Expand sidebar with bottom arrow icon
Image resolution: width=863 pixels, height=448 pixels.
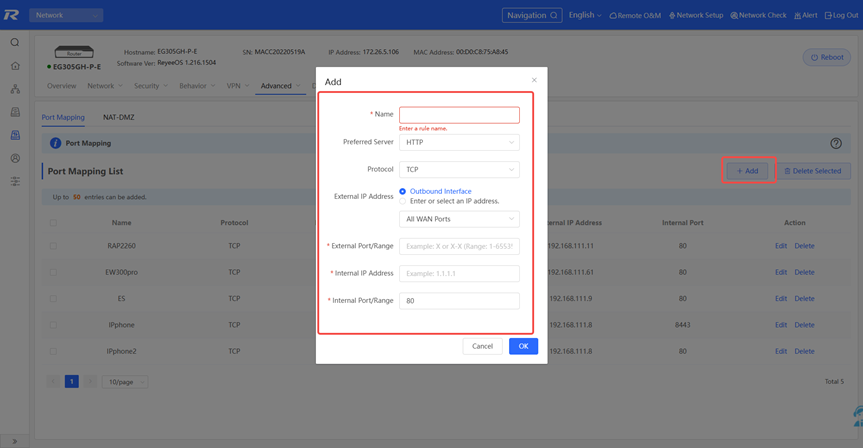click(14, 441)
